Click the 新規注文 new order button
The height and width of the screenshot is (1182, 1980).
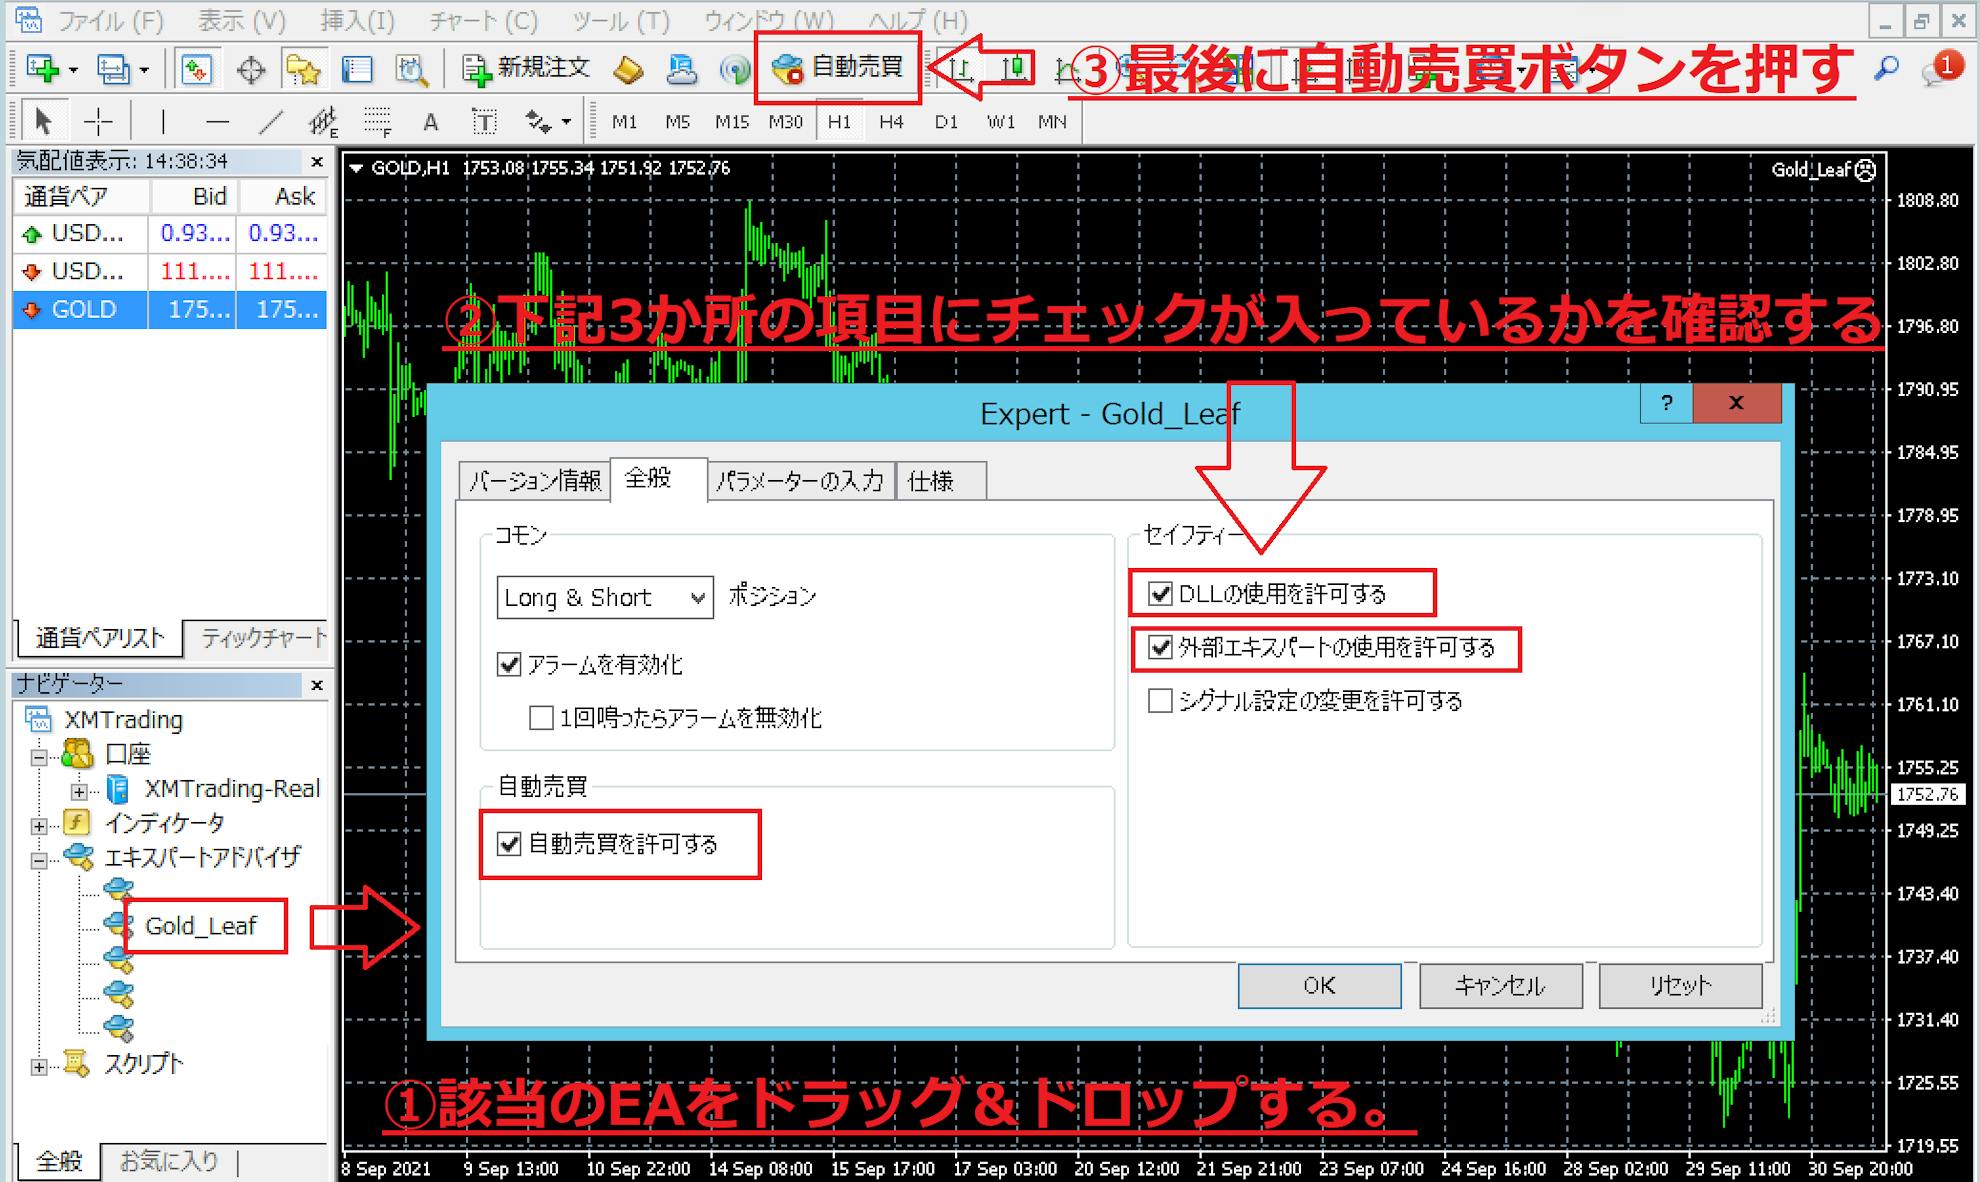coord(526,68)
